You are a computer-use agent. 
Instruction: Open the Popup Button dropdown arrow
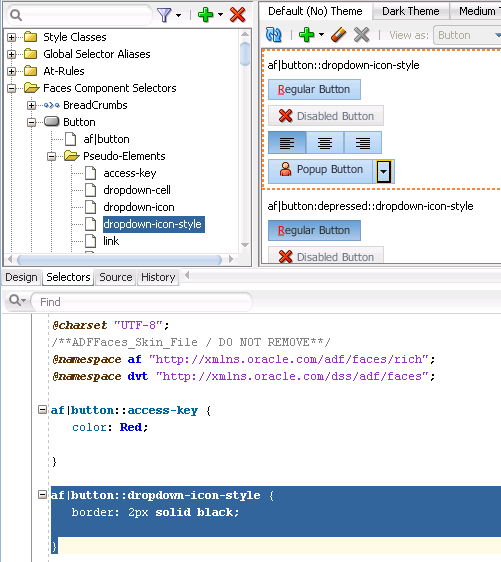(383, 172)
